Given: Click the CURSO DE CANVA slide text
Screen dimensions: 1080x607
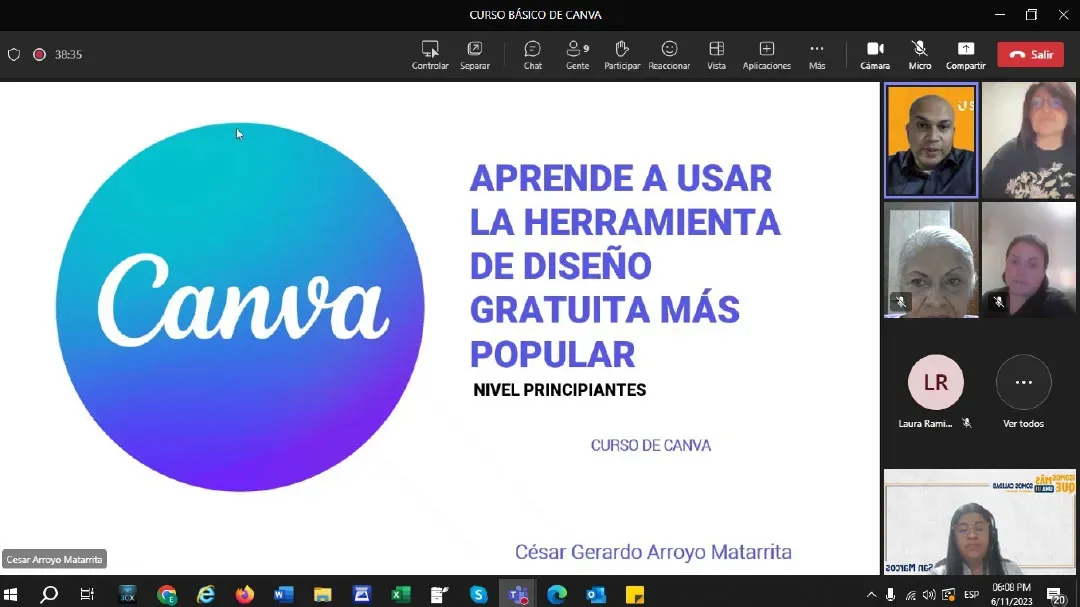Looking at the screenshot, I should (651, 445).
